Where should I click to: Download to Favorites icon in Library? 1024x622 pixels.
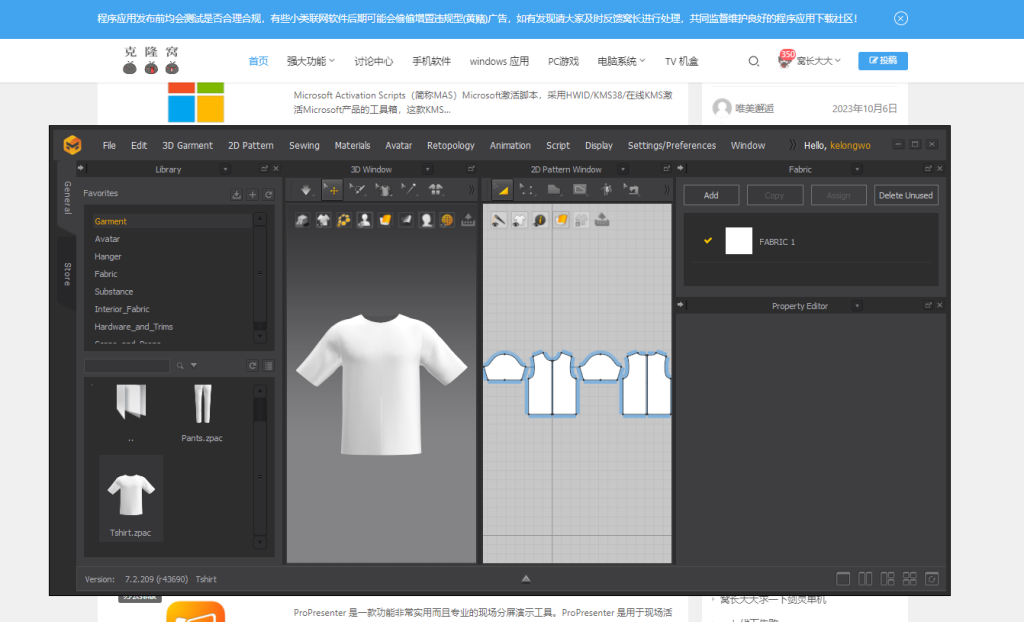point(236,195)
